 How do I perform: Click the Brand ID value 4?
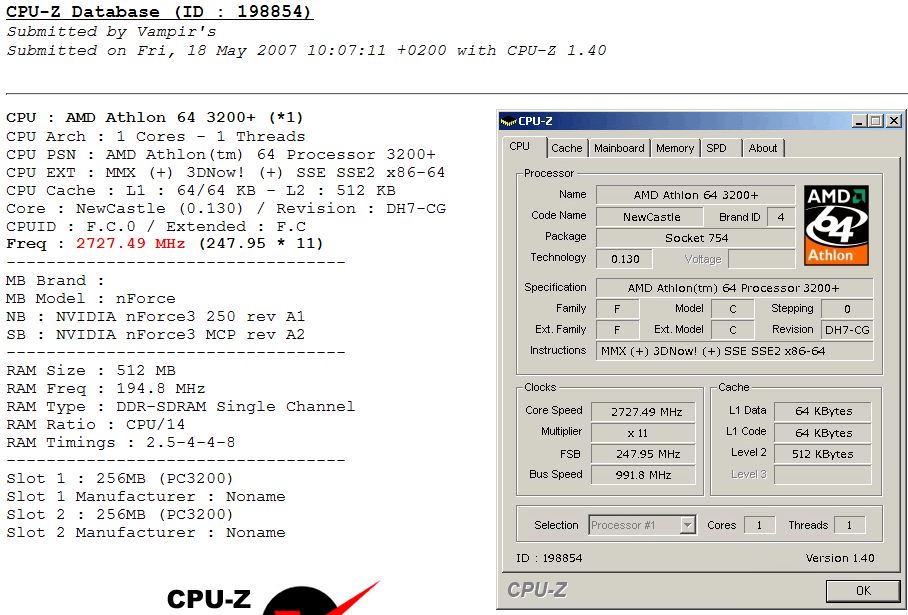781,217
